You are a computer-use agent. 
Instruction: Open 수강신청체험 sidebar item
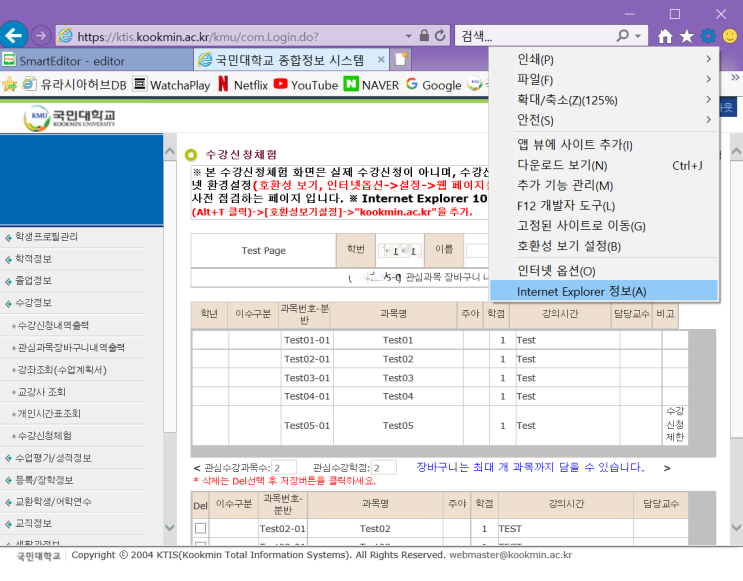tap(45, 436)
